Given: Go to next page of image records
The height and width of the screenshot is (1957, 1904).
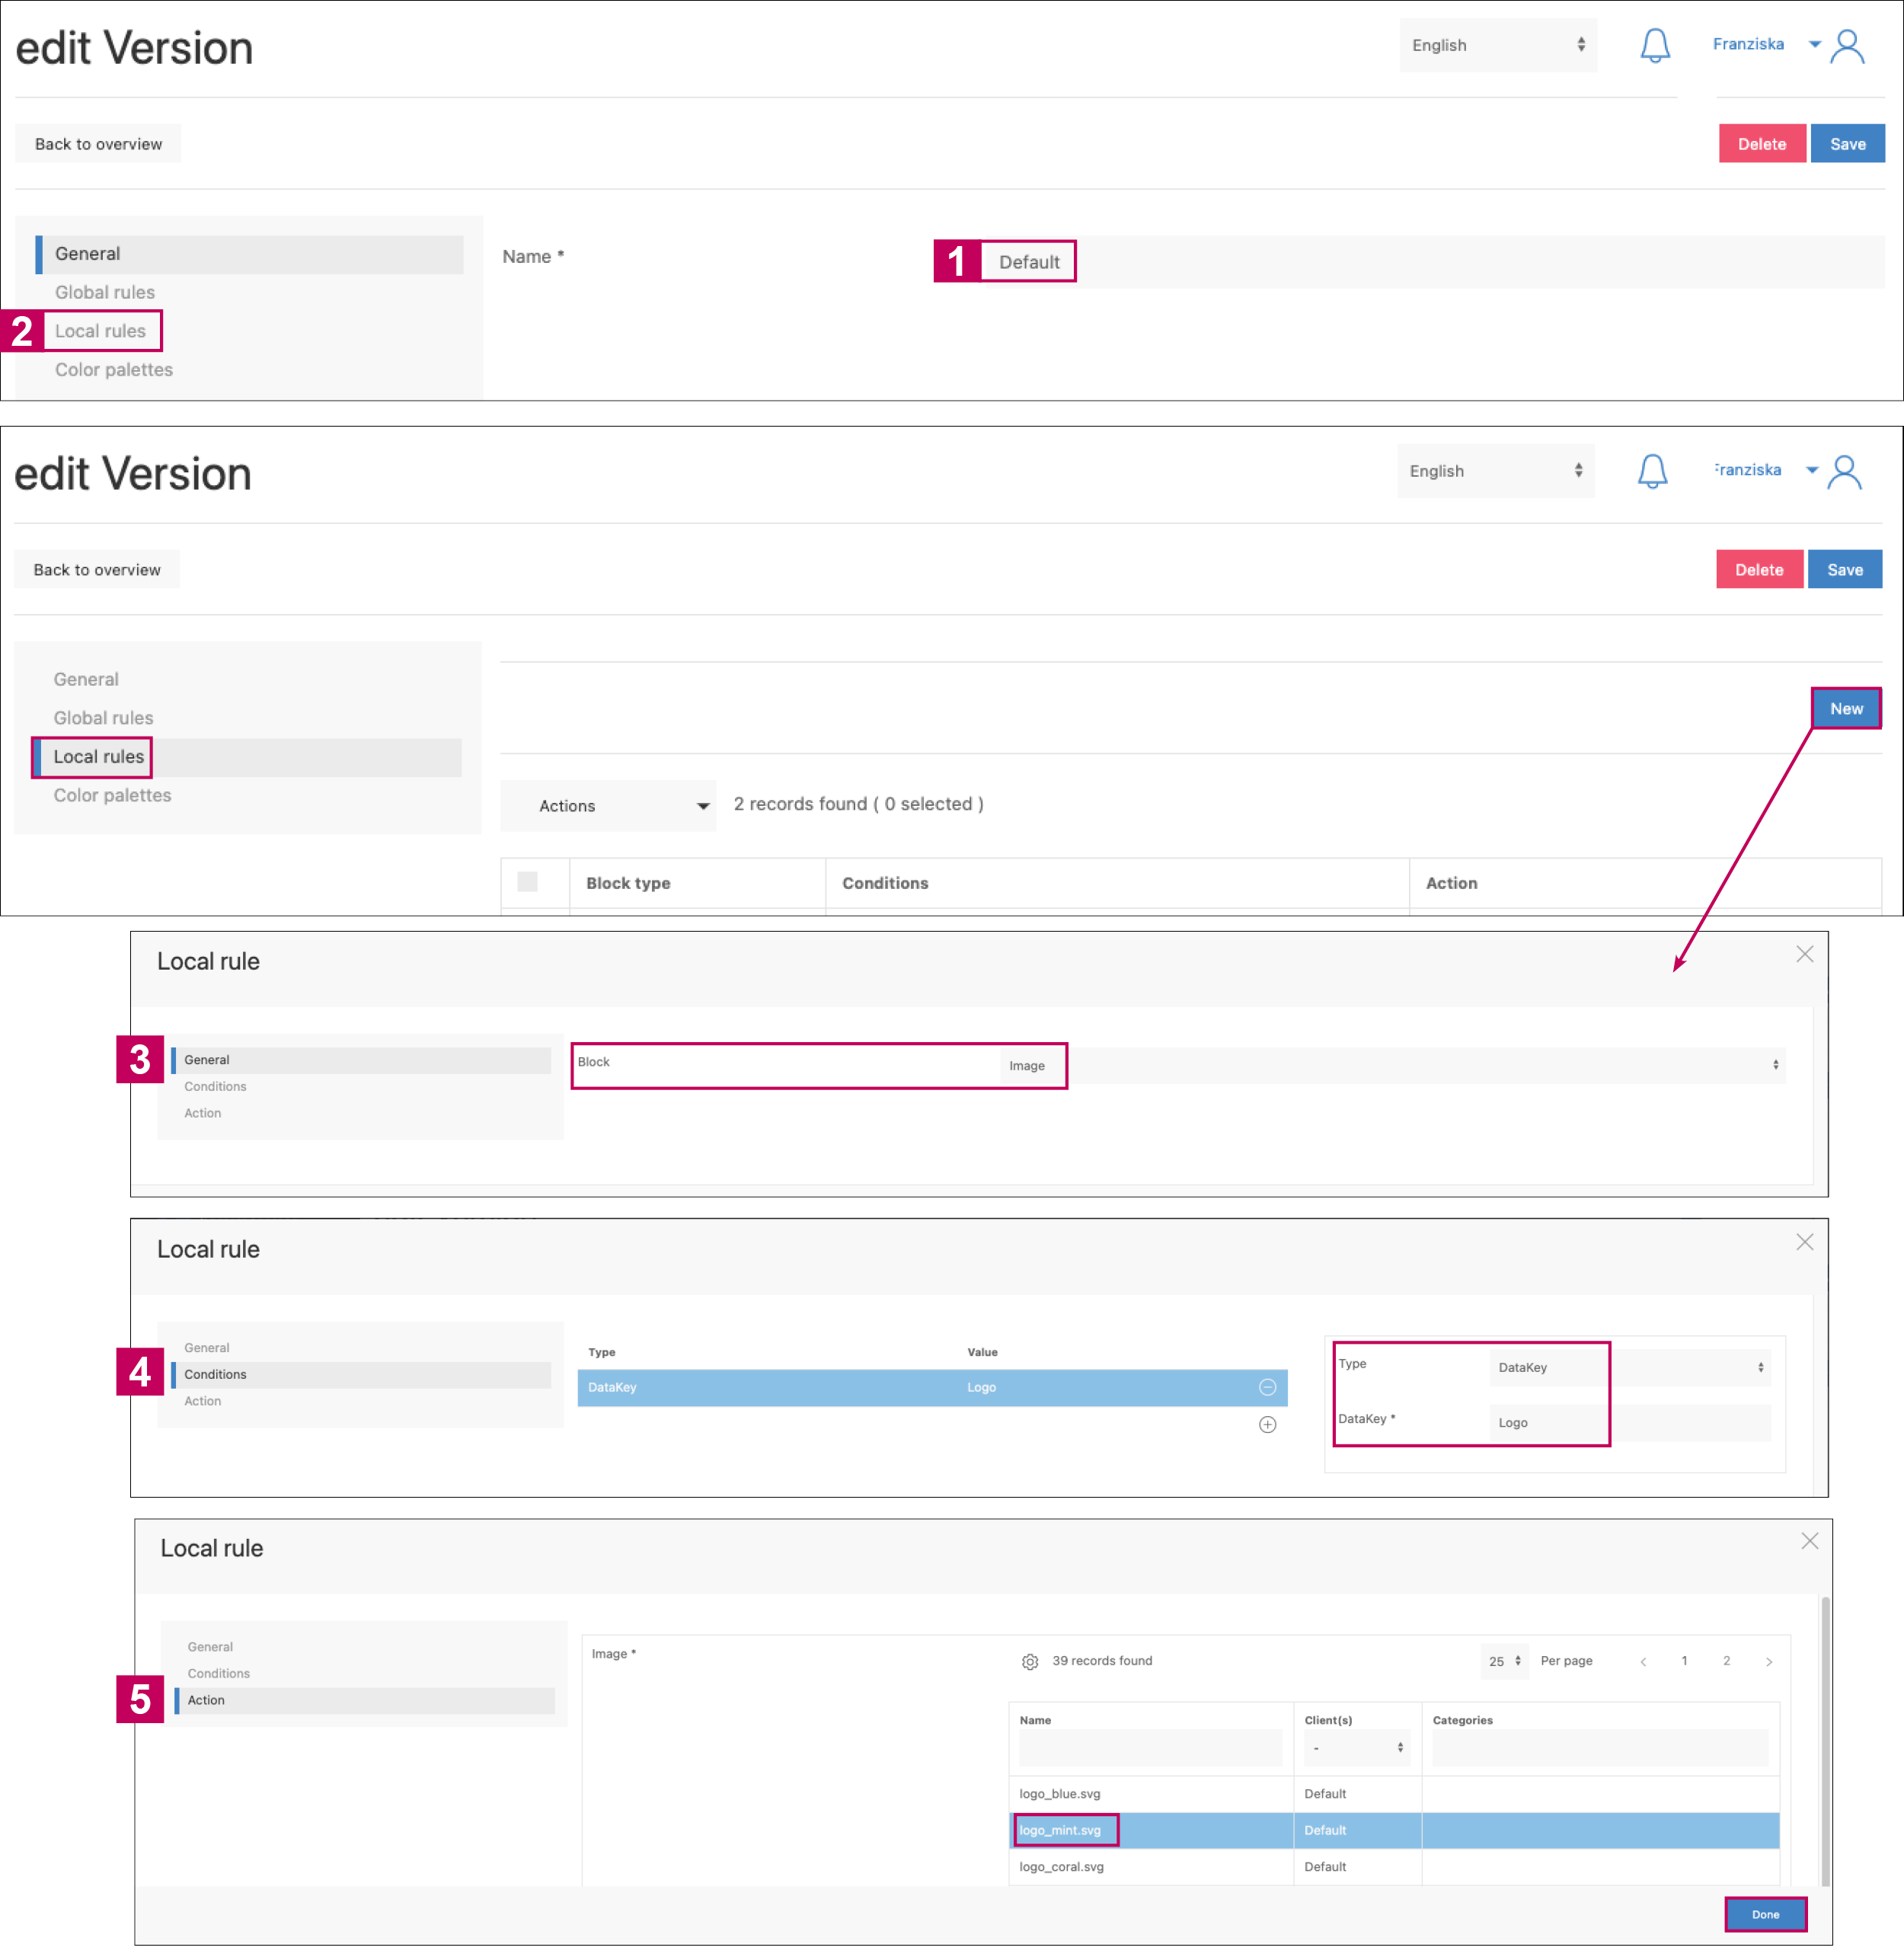Looking at the screenshot, I should click(1768, 1661).
